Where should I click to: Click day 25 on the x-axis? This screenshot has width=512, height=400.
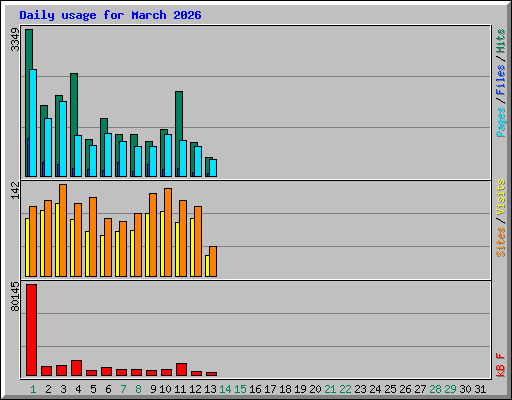click(x=390, y=389)
